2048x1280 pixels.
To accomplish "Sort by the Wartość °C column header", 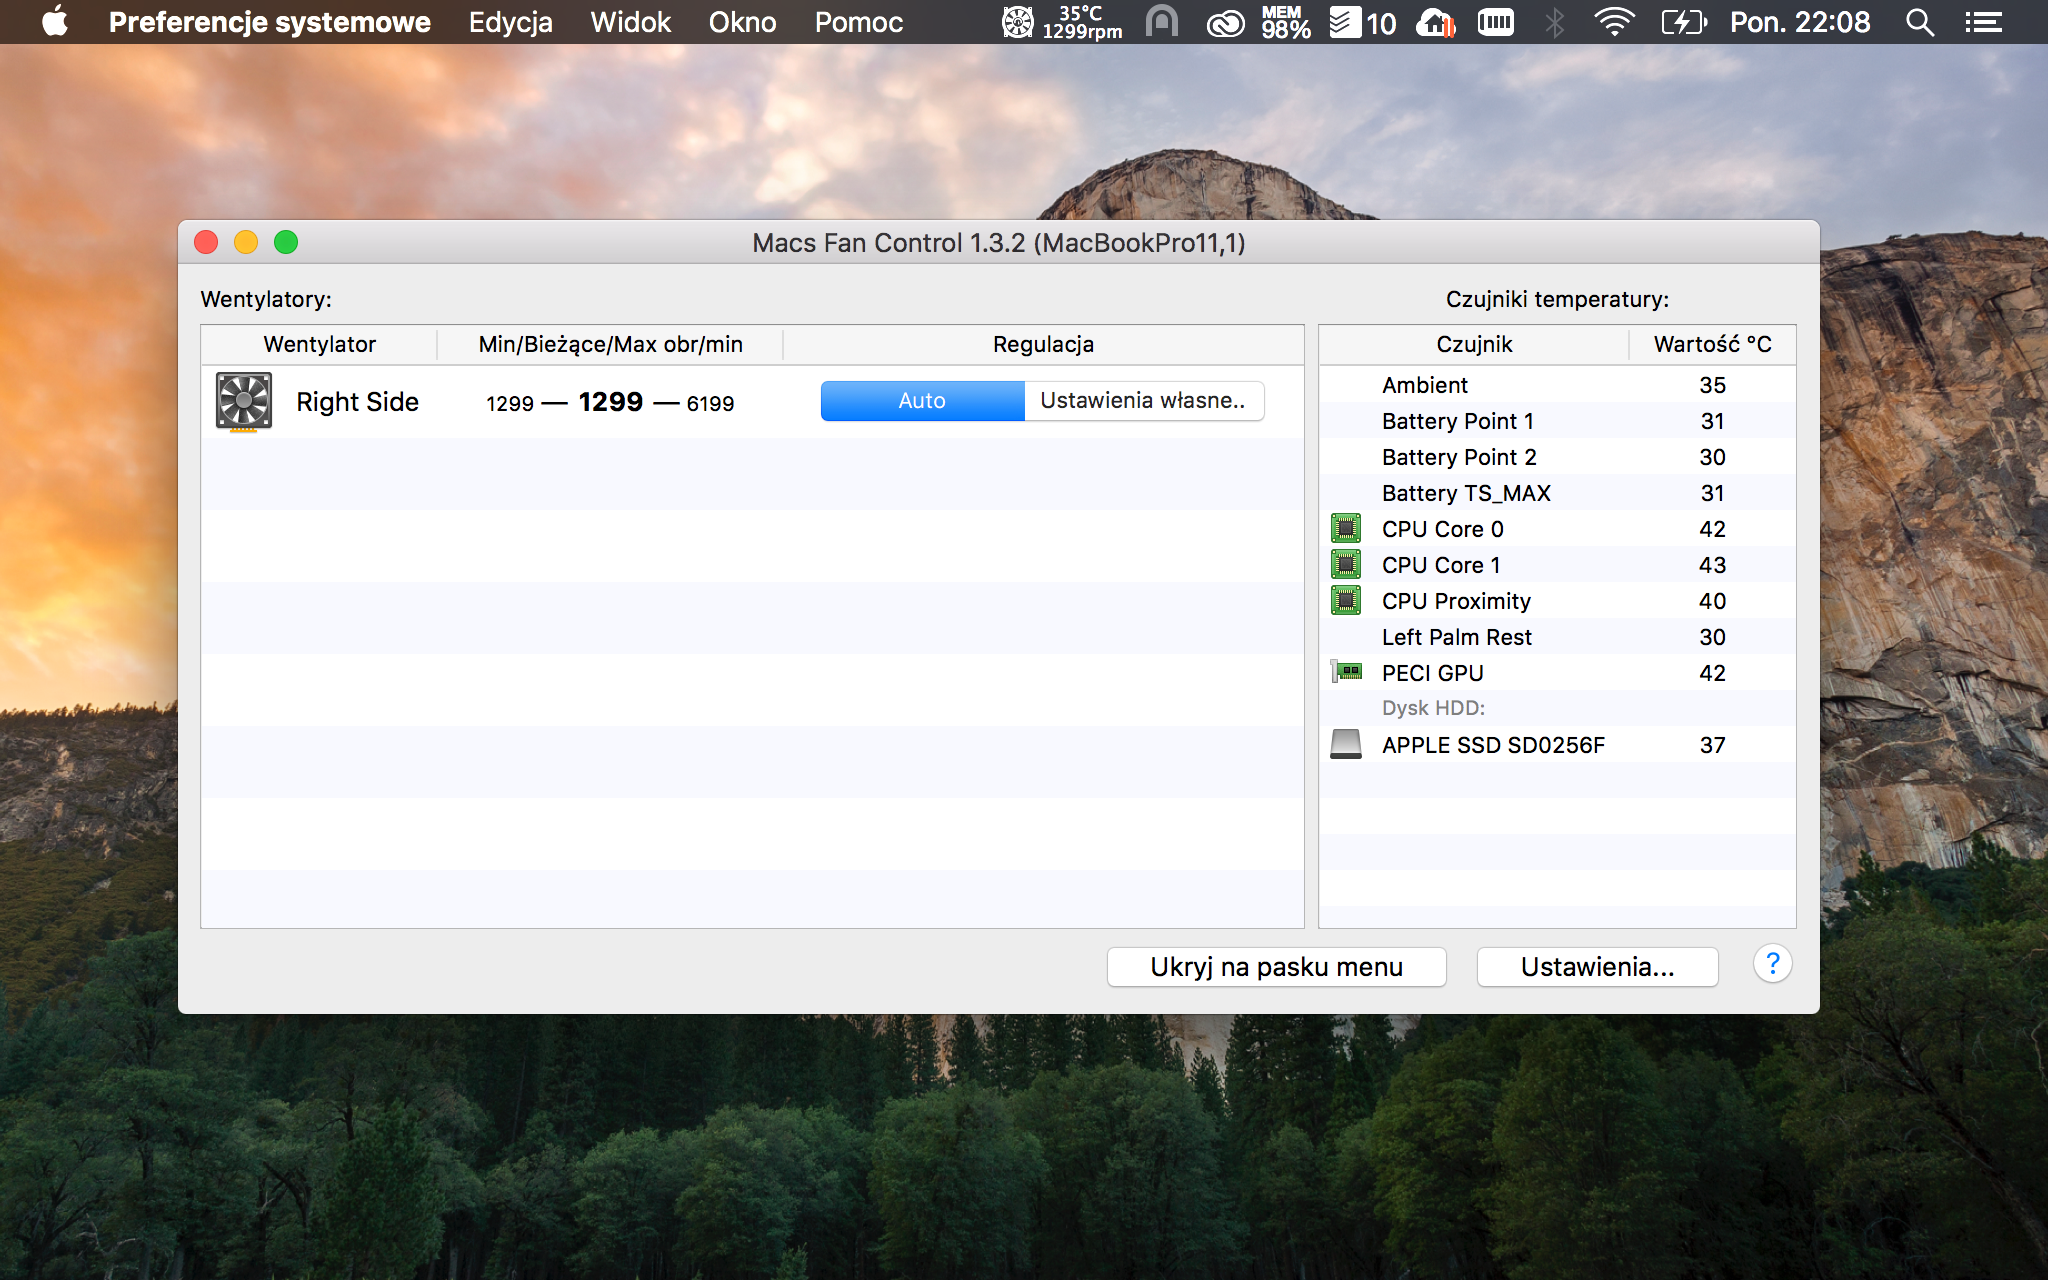I will click(x=1712, y=344).
